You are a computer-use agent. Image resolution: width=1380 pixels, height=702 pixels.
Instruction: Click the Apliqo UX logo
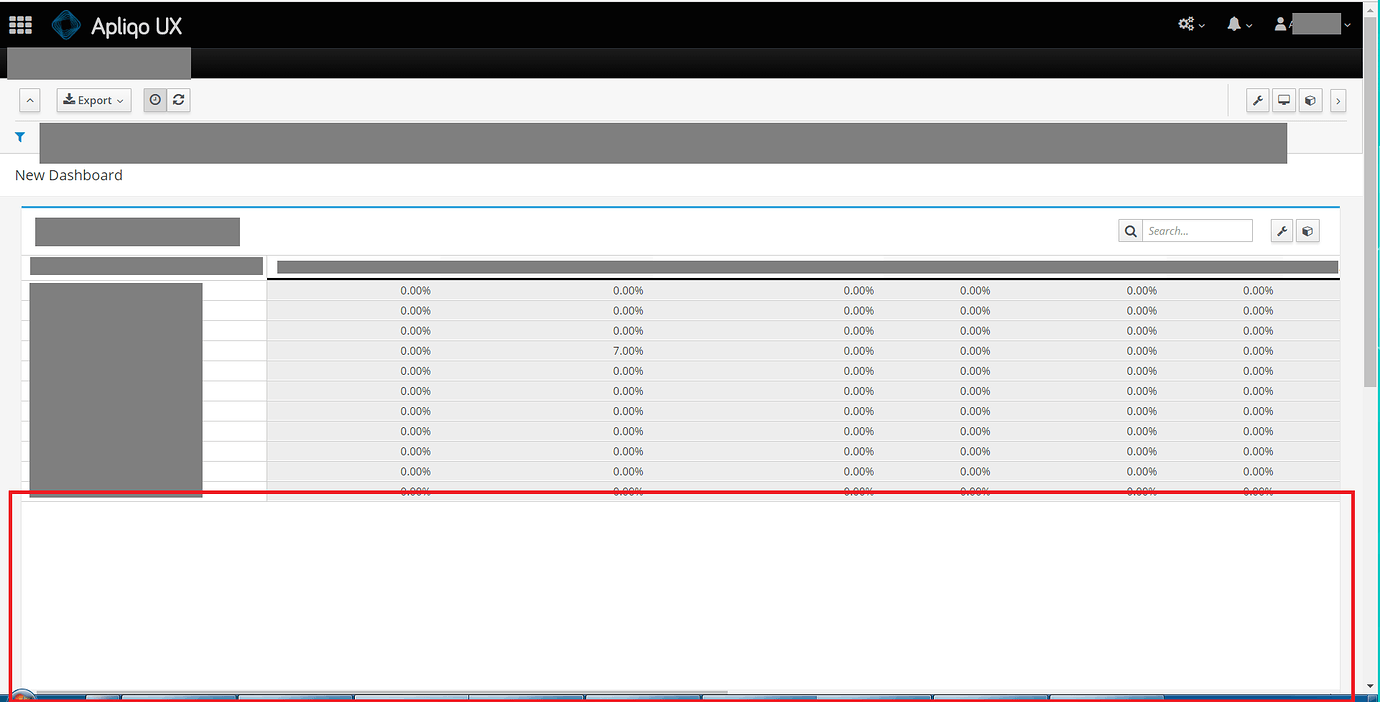pyautogui.click(x=117, y=25)
